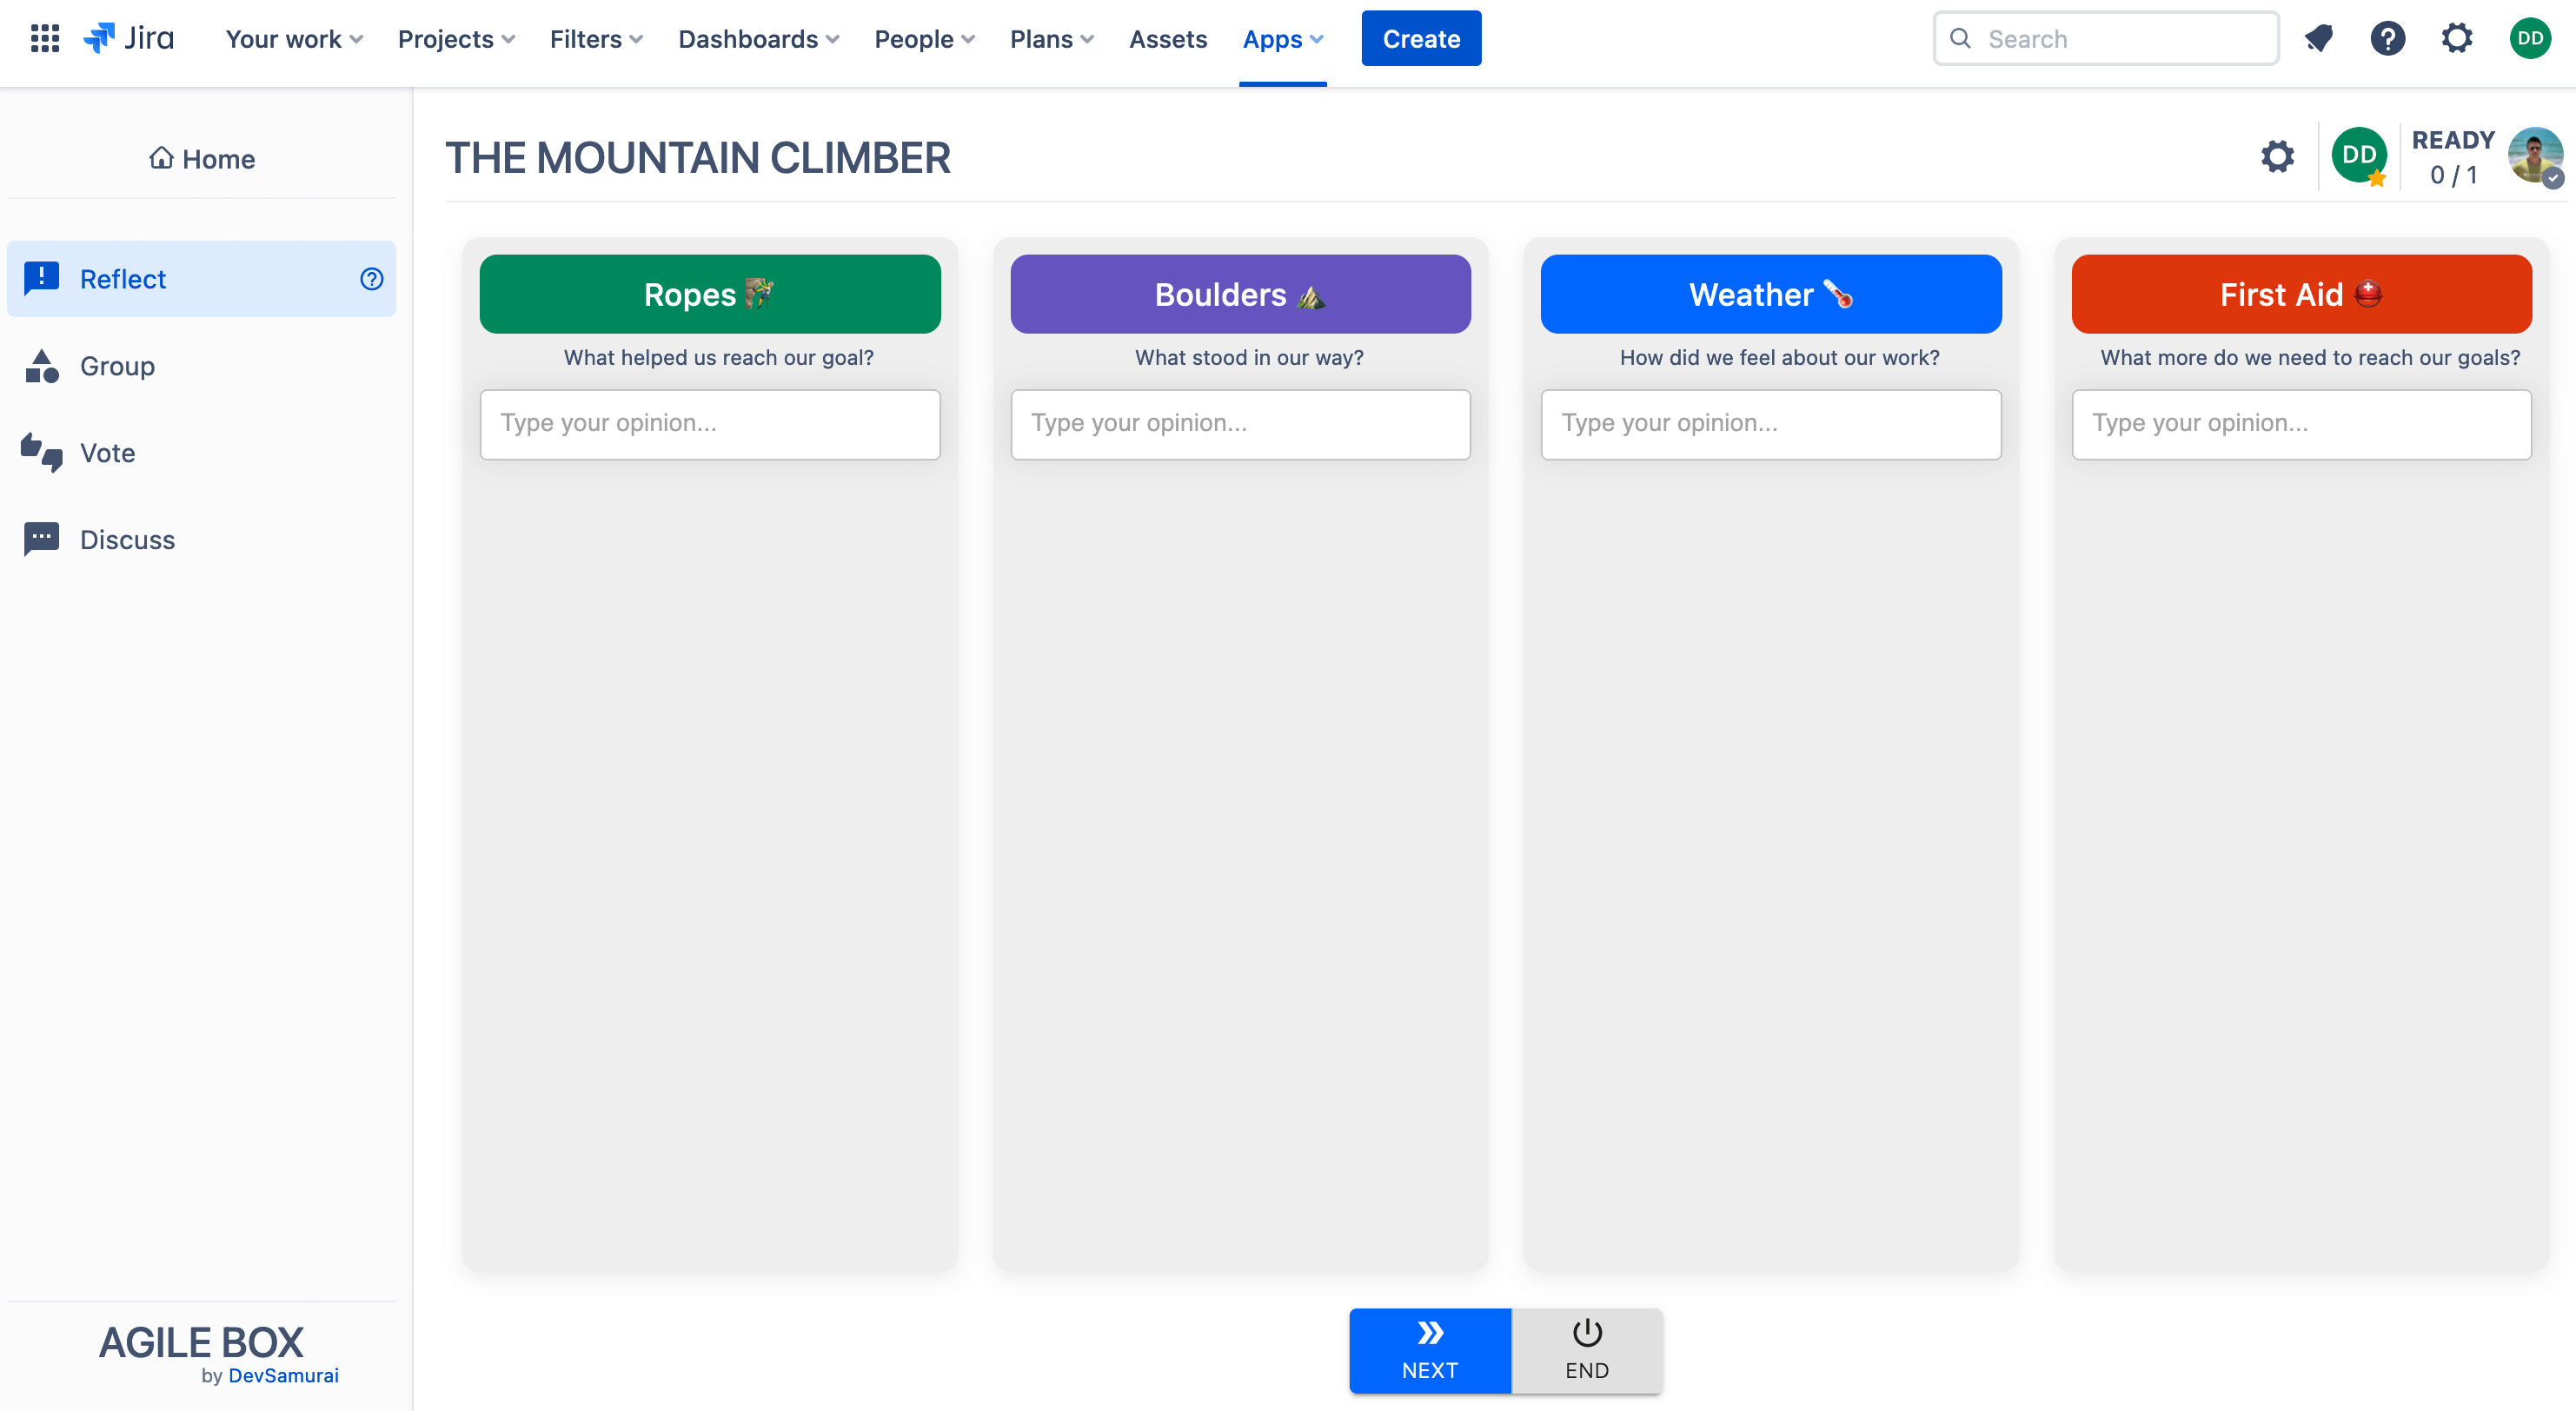
Task: Expand the Your work dropdown
Action: 293,39
